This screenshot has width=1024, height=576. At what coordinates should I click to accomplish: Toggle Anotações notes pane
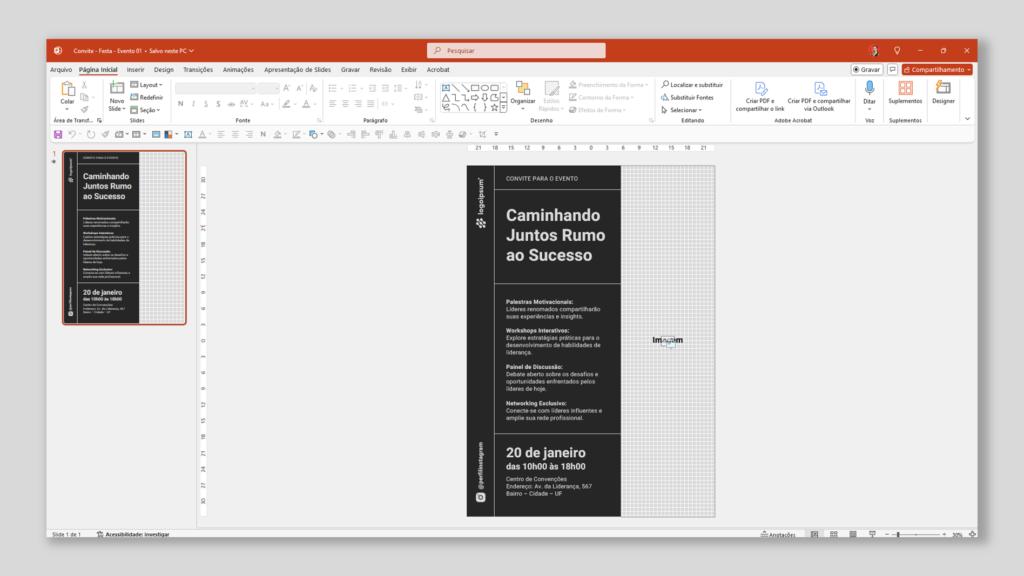click(778, 534)
